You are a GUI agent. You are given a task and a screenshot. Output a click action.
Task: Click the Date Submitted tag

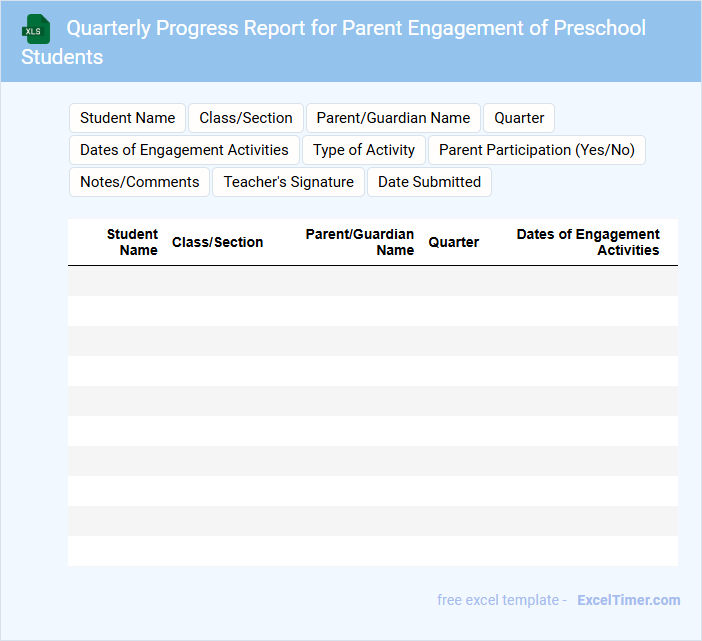429,182
